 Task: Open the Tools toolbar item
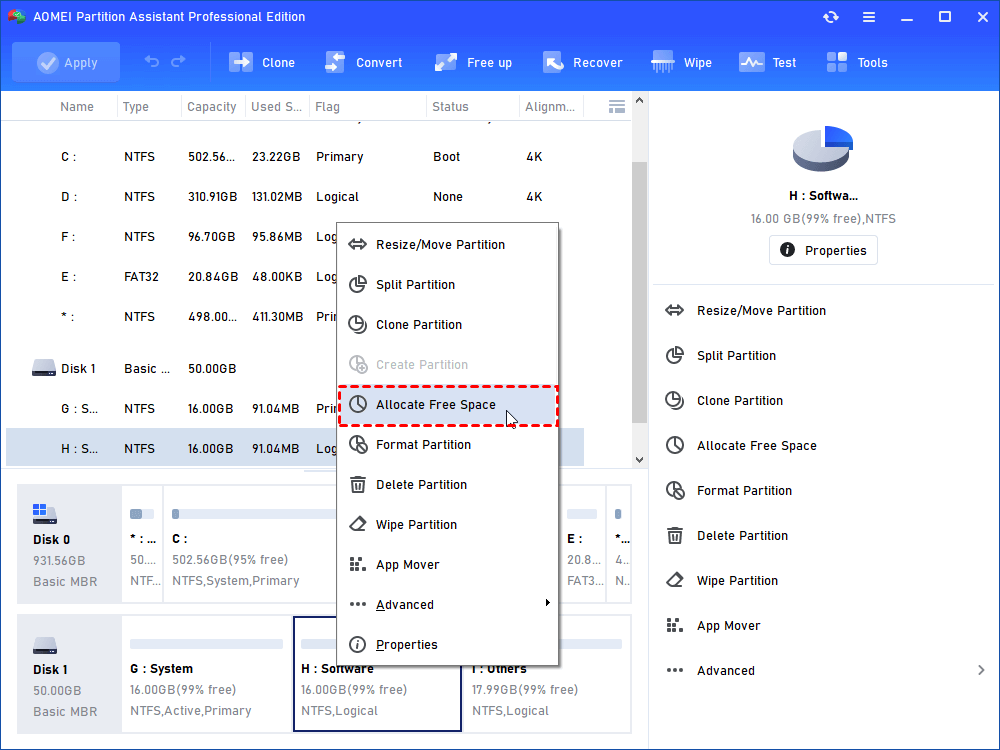[x=857, y=62]
